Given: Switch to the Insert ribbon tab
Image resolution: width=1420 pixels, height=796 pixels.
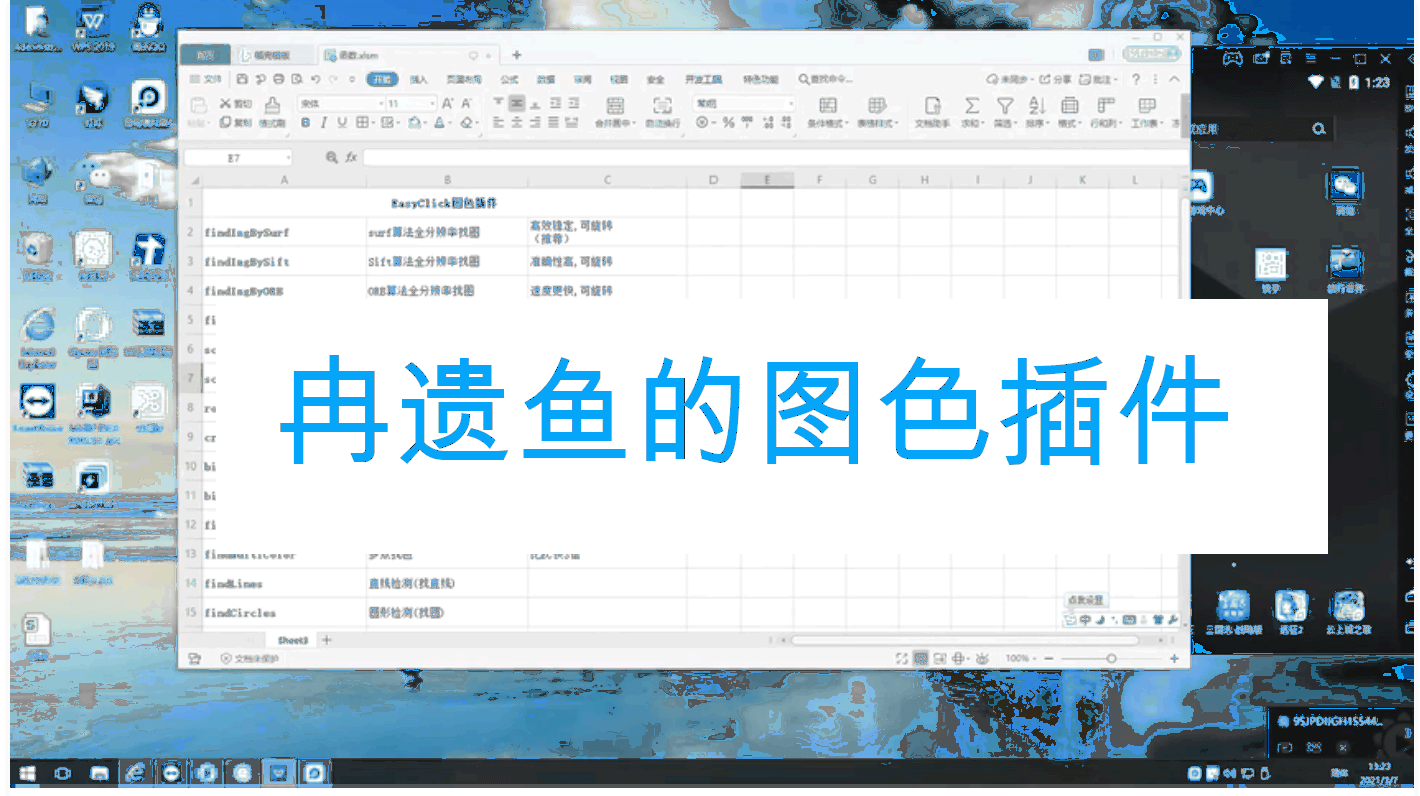Looking at the screenshot, I should (x=418, y=79).
